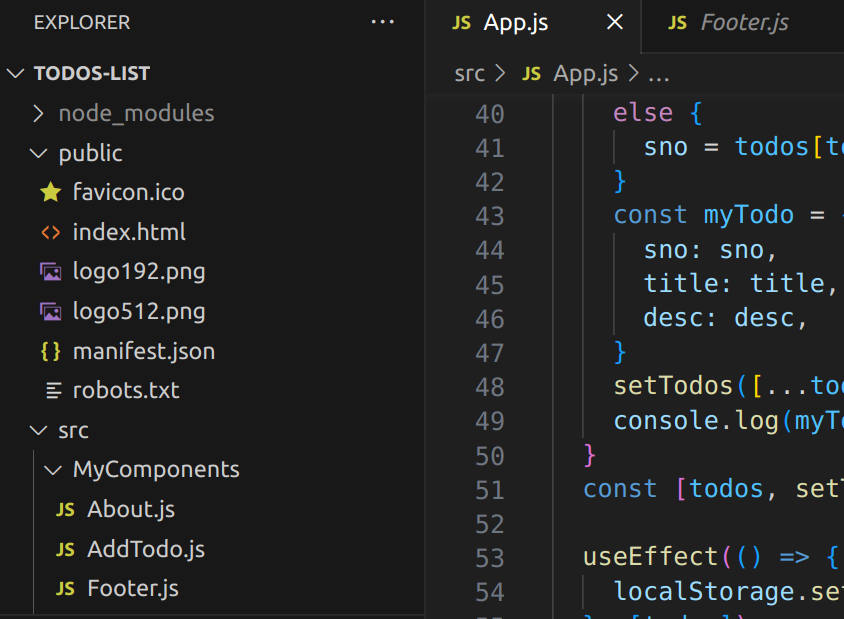This screenshot has height=619, width=844.
Task: Click the src breadcrumb segment
Action: 469,73
